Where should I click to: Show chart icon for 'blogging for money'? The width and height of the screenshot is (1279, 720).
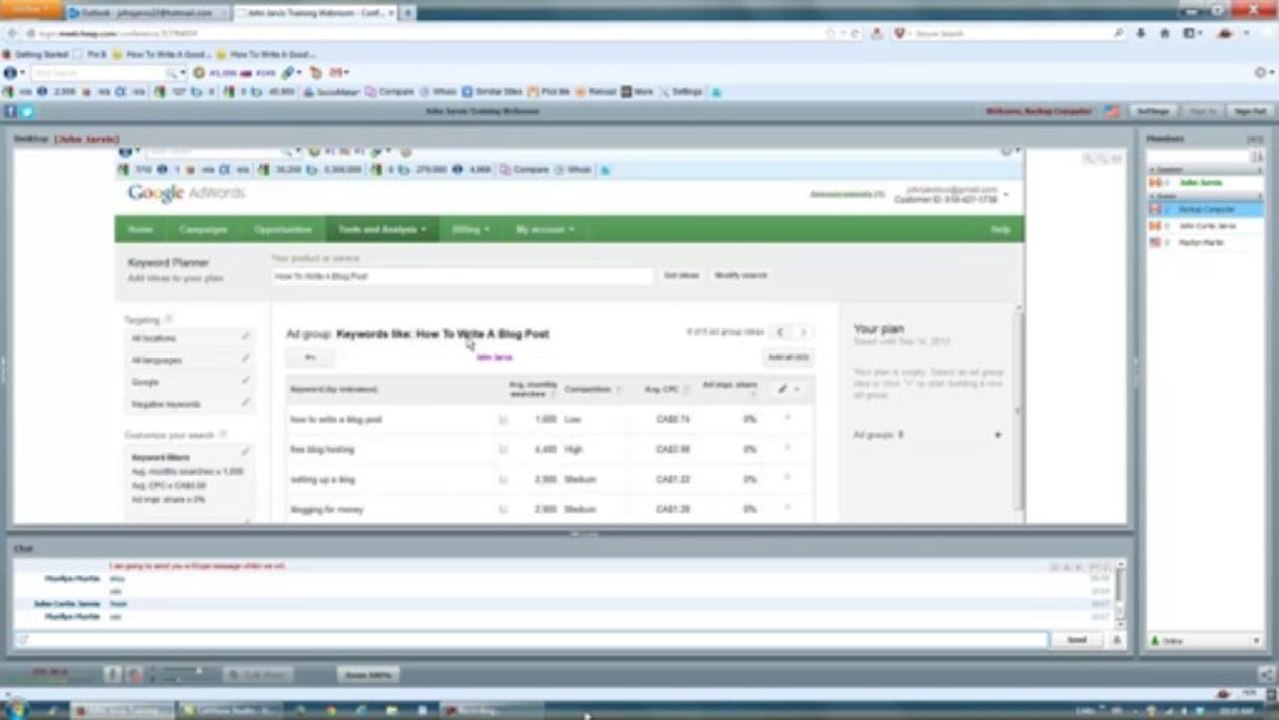pyautogui.click(x=503, y=510)
